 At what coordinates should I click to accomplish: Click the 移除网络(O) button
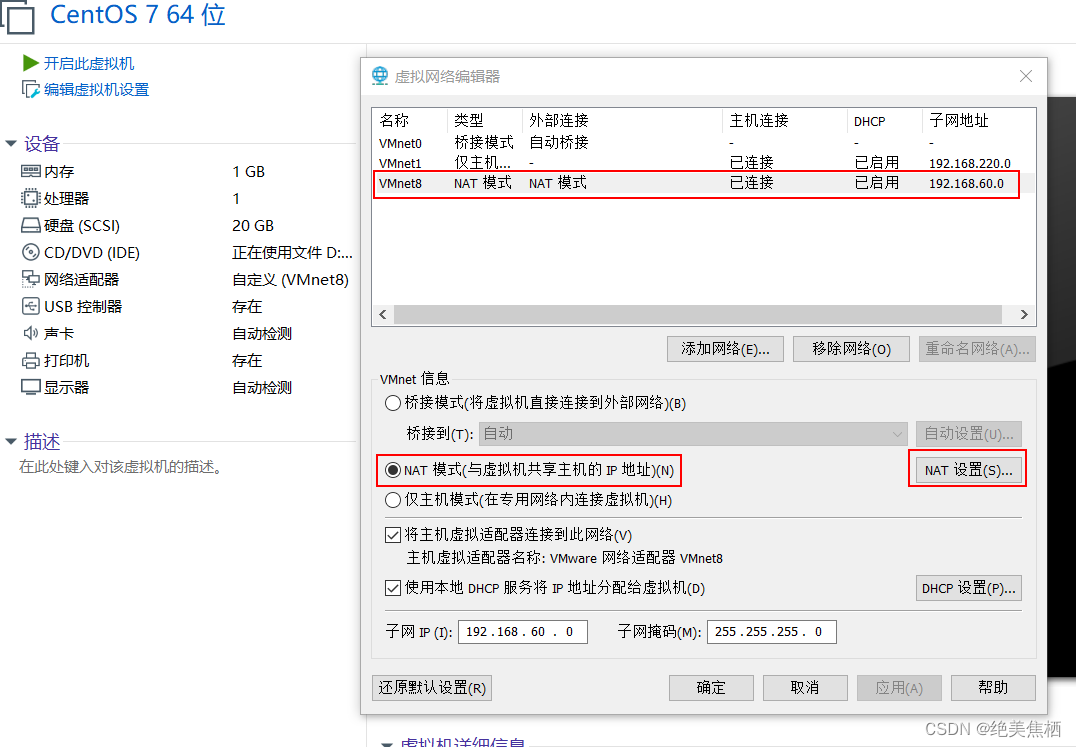[x=852, y=348]
